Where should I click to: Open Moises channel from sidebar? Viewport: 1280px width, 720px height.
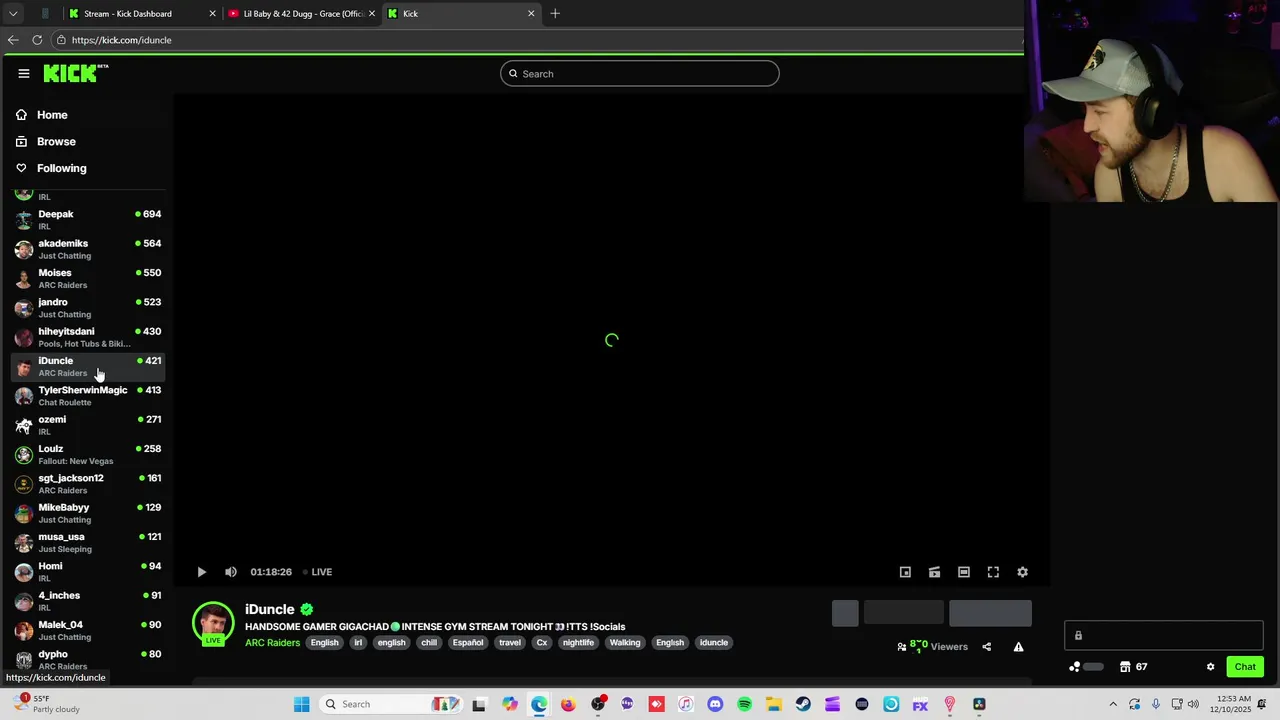pos(88,278)
